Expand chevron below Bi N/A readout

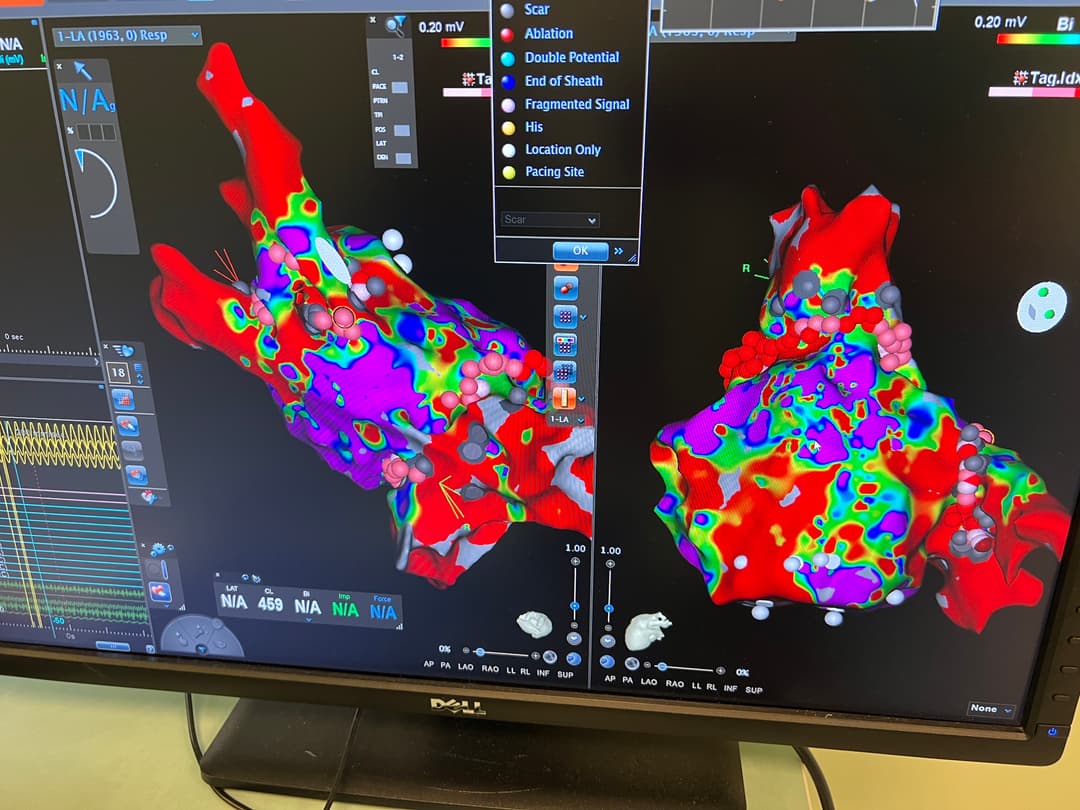pyautogui.click(x=308, y=621)
